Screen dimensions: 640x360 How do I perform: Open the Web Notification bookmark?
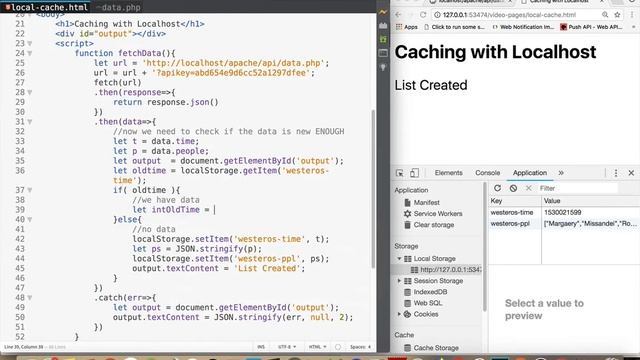(x=523, y=27)
